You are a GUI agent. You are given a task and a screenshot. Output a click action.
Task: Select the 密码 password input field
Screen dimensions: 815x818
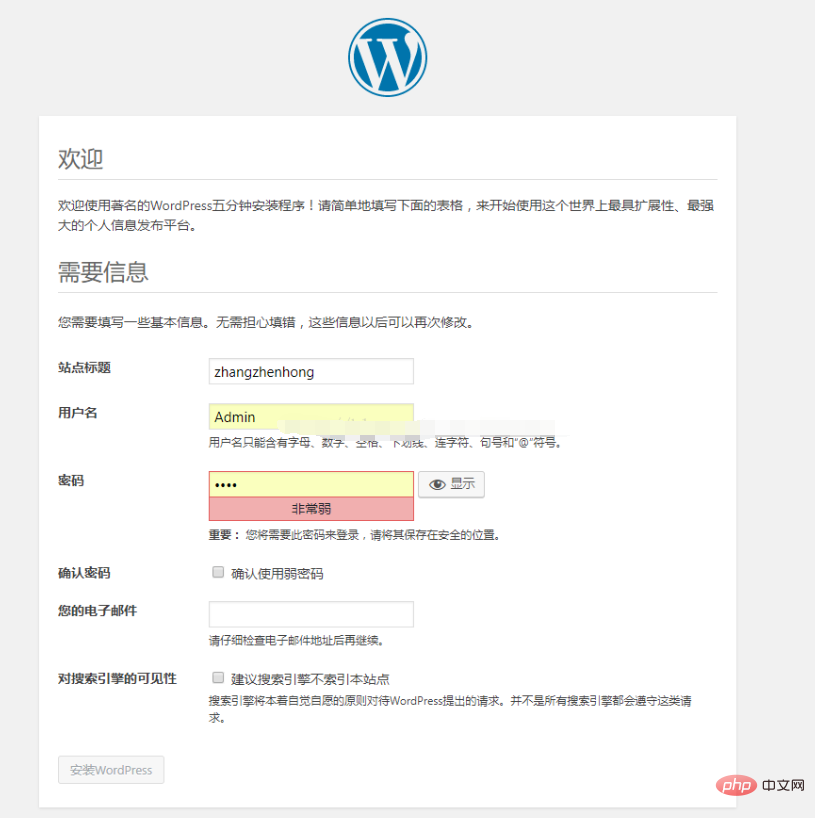pyautogui.click(x=310, y=484)
